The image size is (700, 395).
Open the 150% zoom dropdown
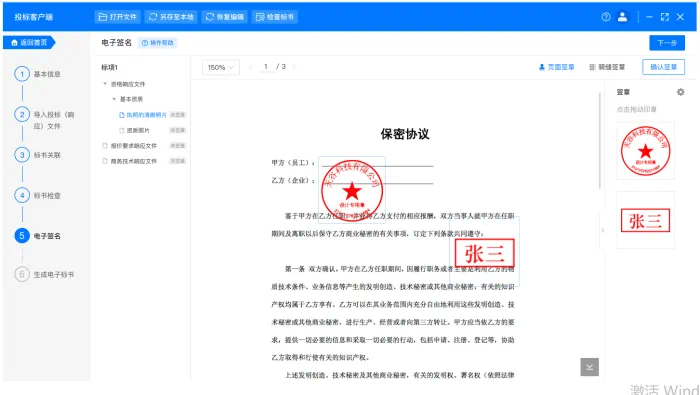221,67
